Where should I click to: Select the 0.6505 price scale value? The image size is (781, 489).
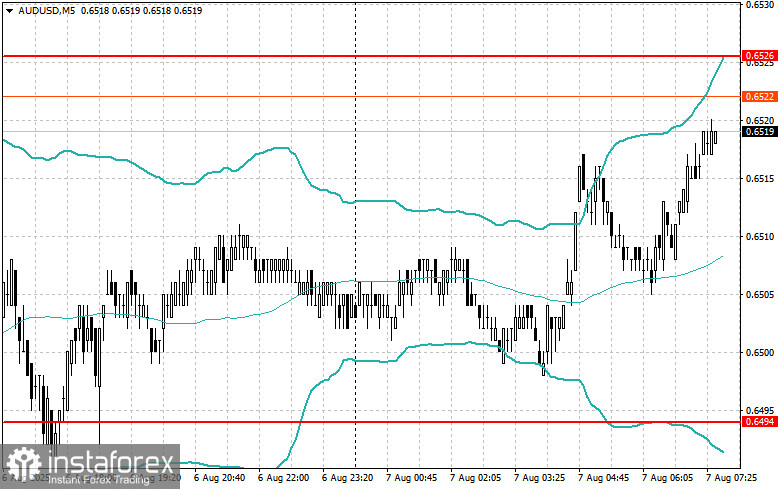pos(760,294)
